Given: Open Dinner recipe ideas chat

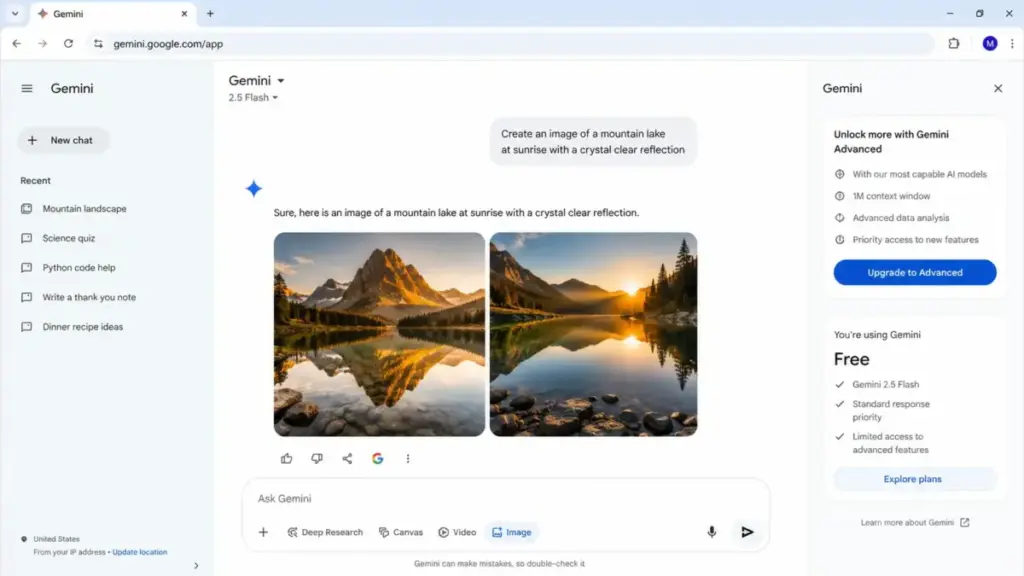Looking at the screenshot, I should [82, 327].
